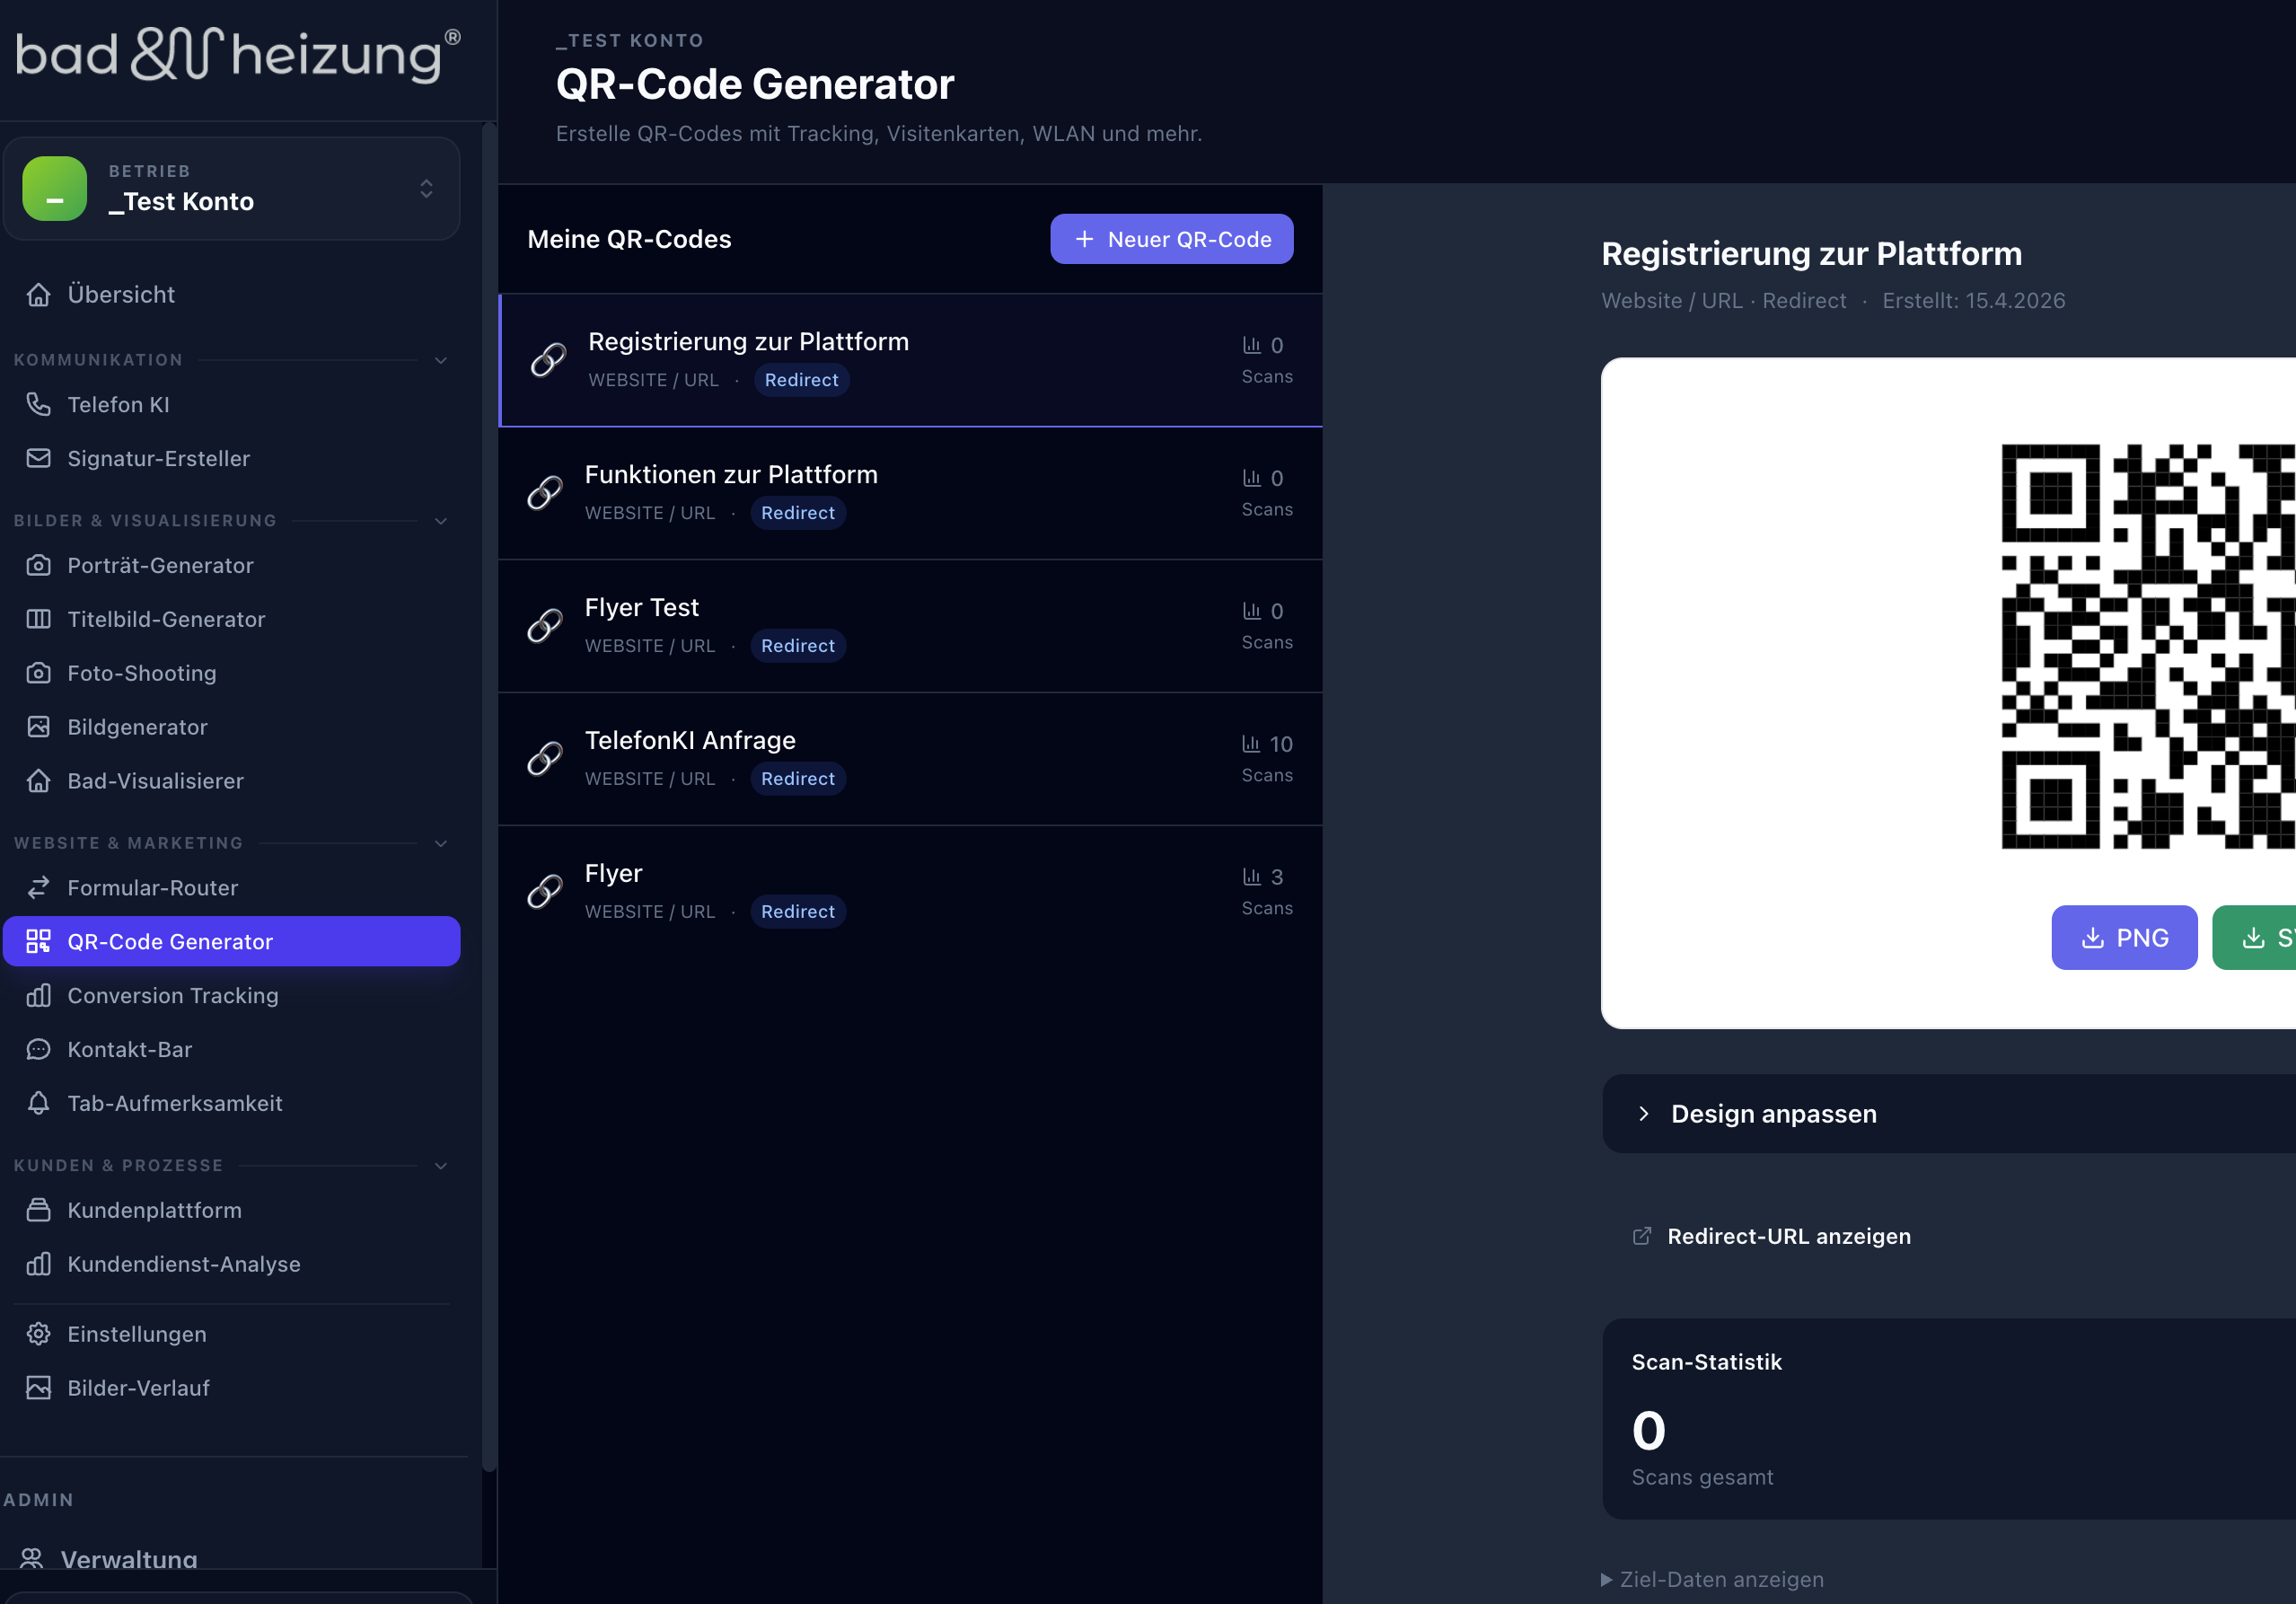Screen dimensions: 2296x1604
Task: Click the Conversion Tracking chart icon
Action: [x=38, y=996]
